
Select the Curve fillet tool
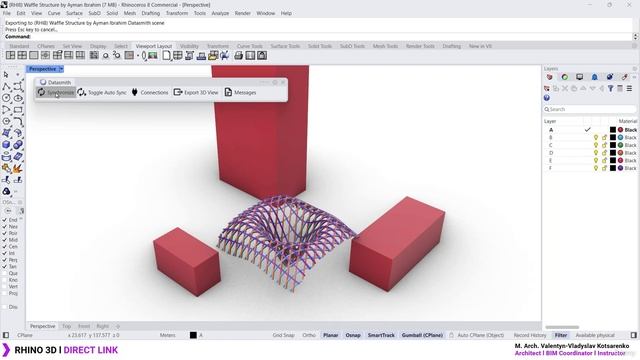pos(18,121)
